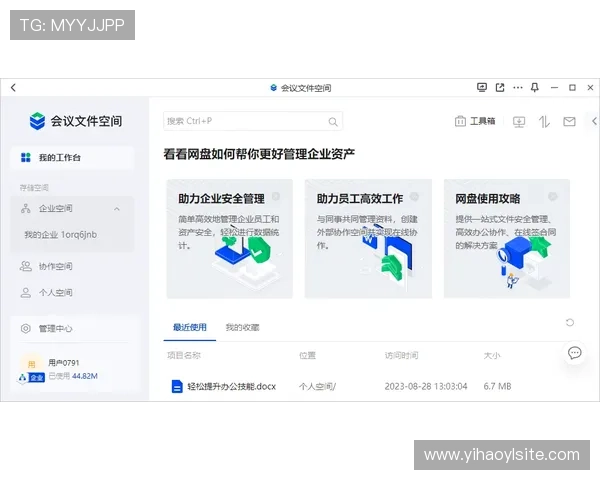Click the 大小 column header

[492, 356]
